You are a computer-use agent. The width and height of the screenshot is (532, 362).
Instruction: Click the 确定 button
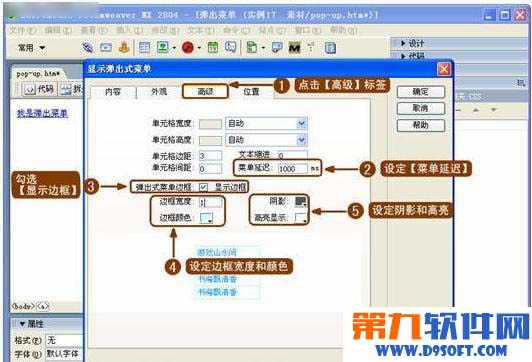[420, 92]
